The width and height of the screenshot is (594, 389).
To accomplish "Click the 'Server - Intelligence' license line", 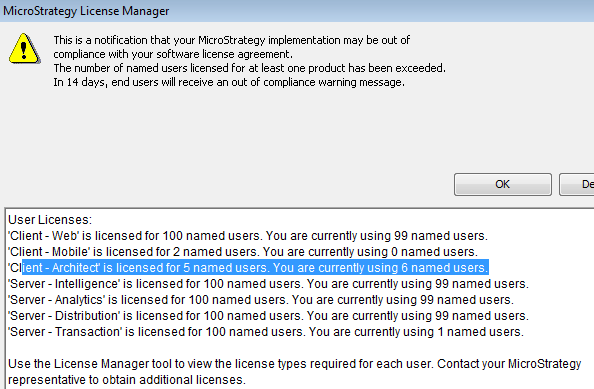I will [x=268, y=284].
